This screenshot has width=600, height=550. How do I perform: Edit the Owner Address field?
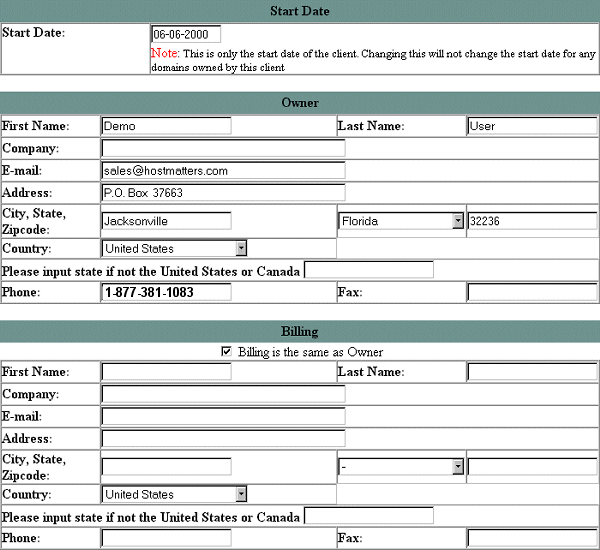[x=223, y=193]
